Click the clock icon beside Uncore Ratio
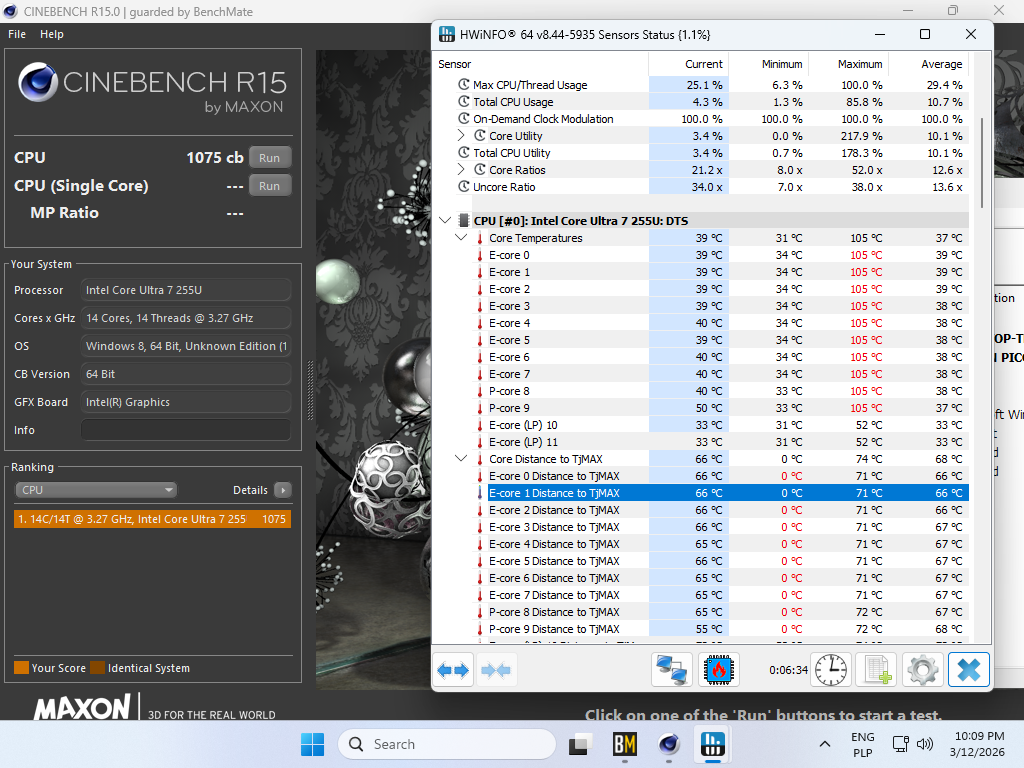 (464, 187)
